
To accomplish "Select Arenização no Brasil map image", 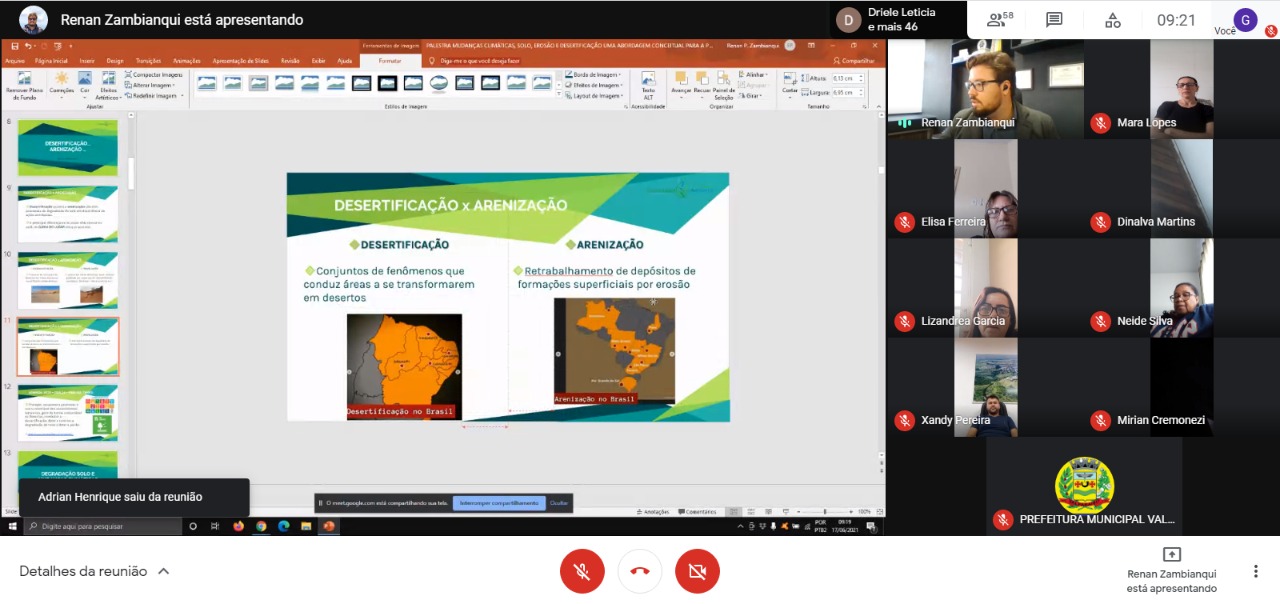I will (x=614, y=351).
